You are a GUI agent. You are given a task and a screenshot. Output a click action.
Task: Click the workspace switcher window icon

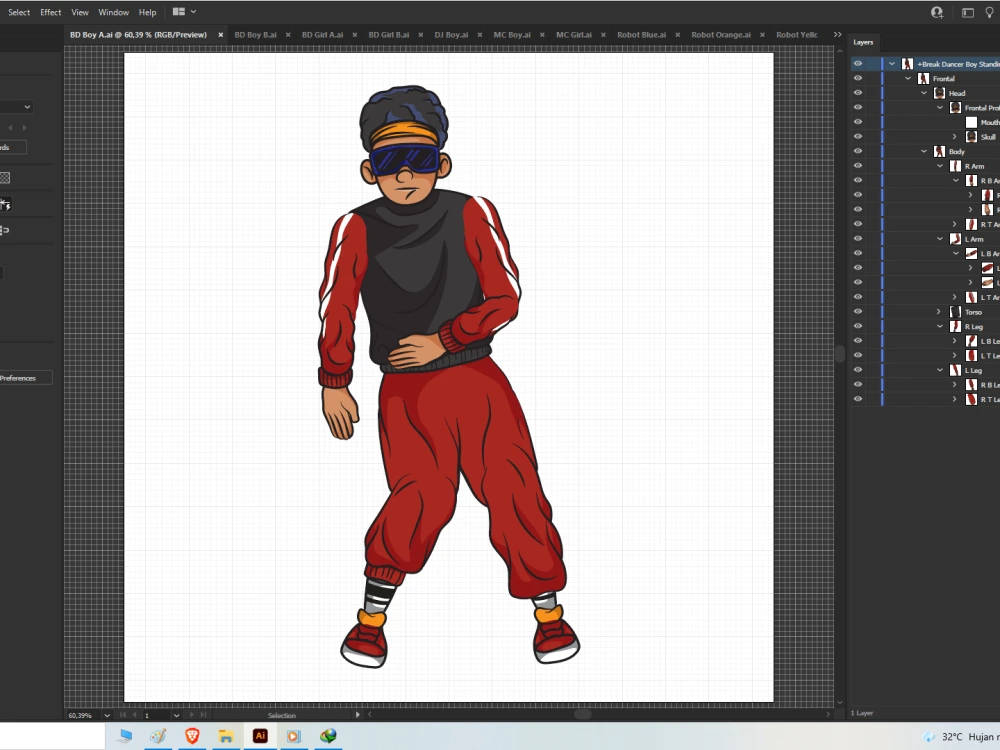pyautogui.click(x=968, y=12)
